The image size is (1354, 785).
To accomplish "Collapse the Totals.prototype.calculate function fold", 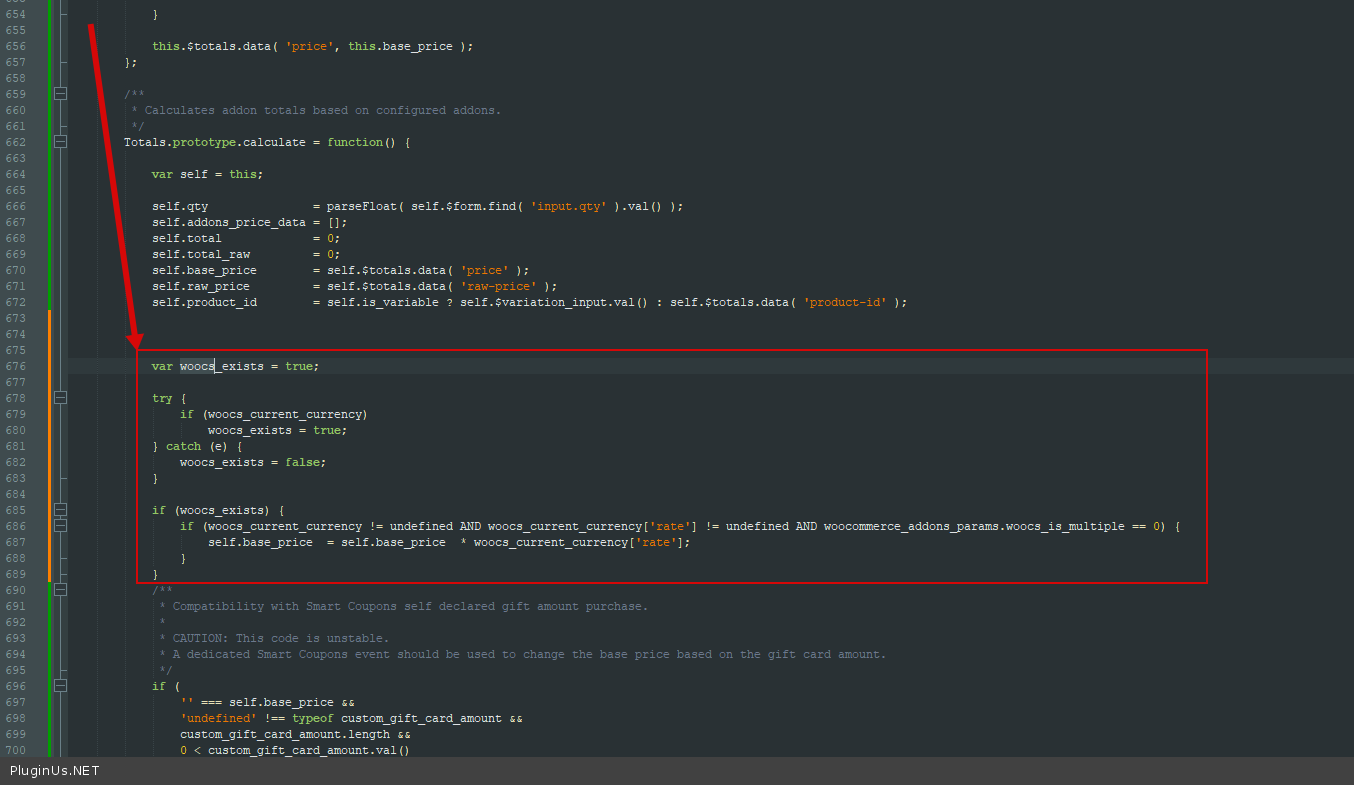I will 61,142.
